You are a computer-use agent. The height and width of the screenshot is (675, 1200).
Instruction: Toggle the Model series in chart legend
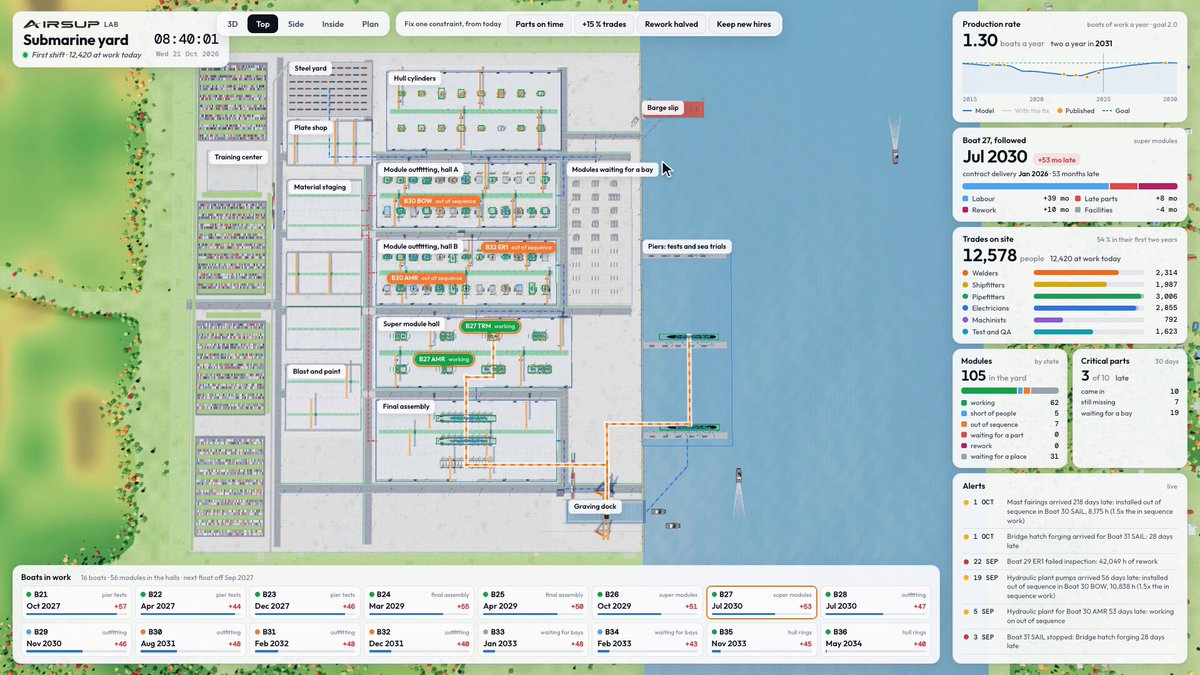click(x=978, y=110)
